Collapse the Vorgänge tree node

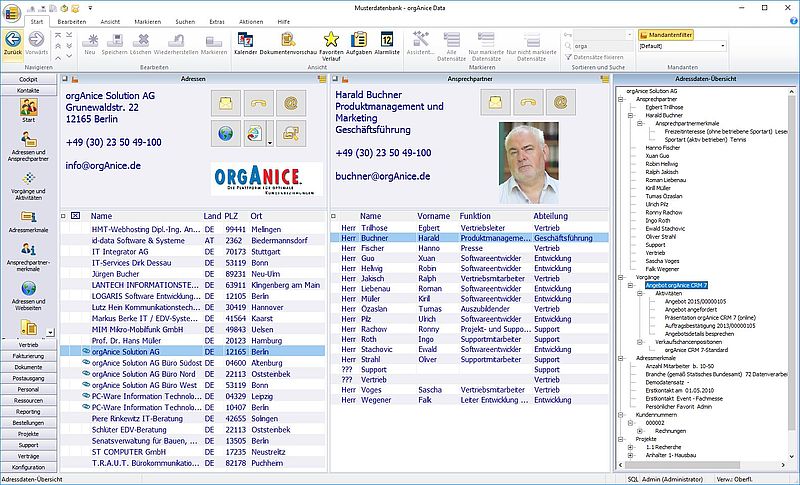pyautogui.click(x=621, y=277)
